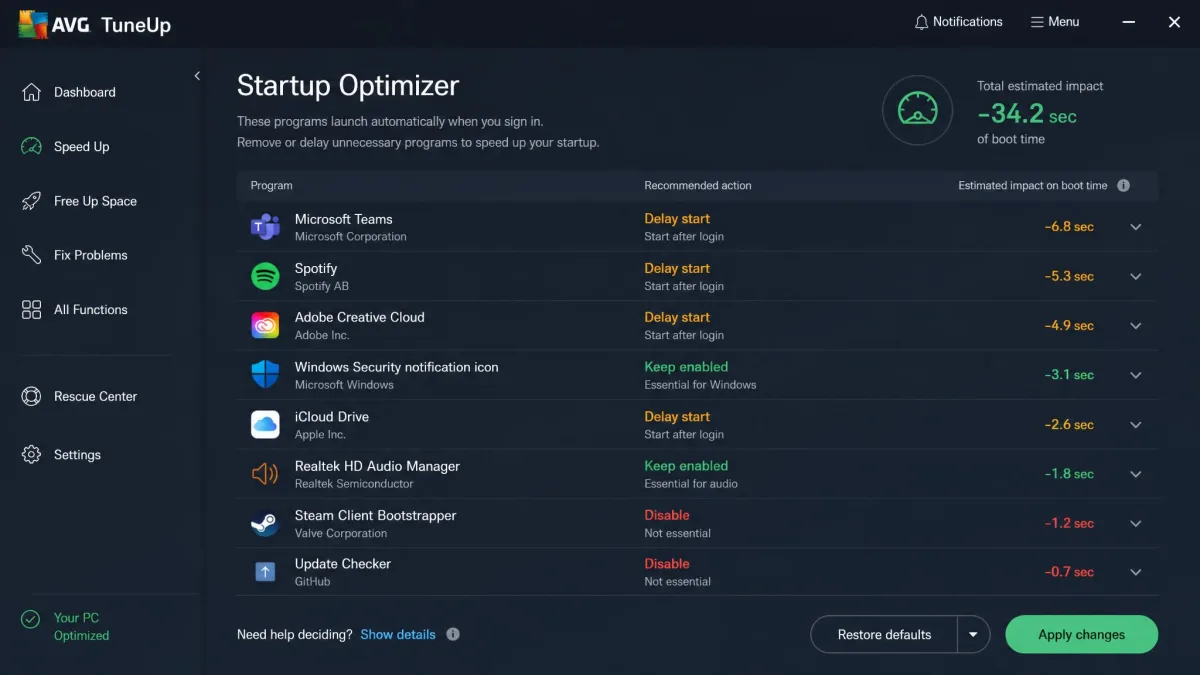Image resolution: width=1200 pixels, height=675 pixels.
Task: Click the -0.7 sec impact value
Action: [x=1069, y=572]
